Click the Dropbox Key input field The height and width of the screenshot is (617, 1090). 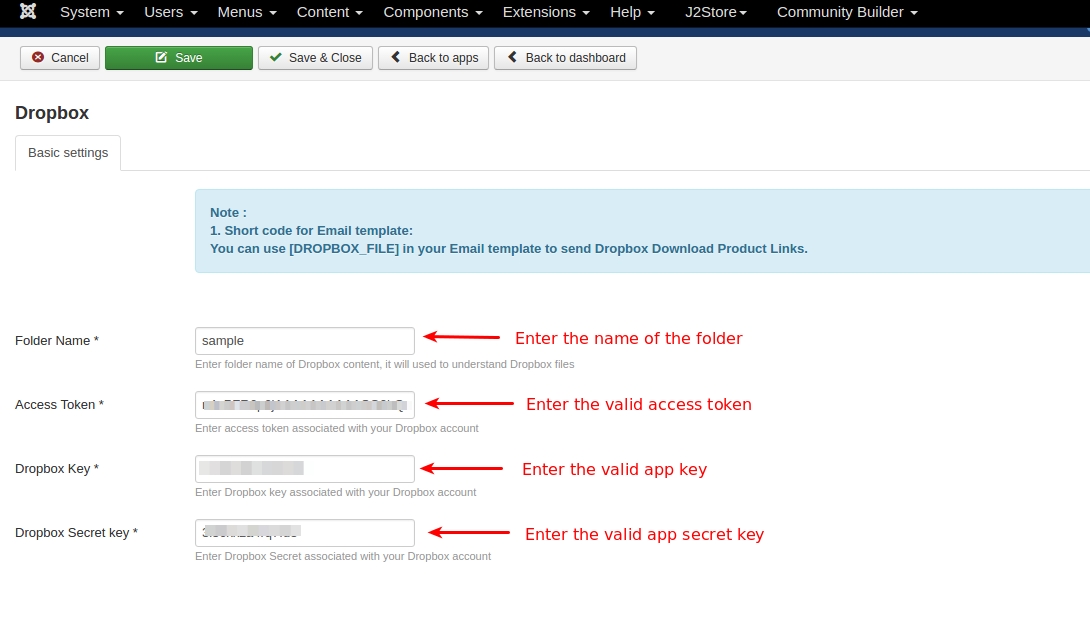(304, 468)
